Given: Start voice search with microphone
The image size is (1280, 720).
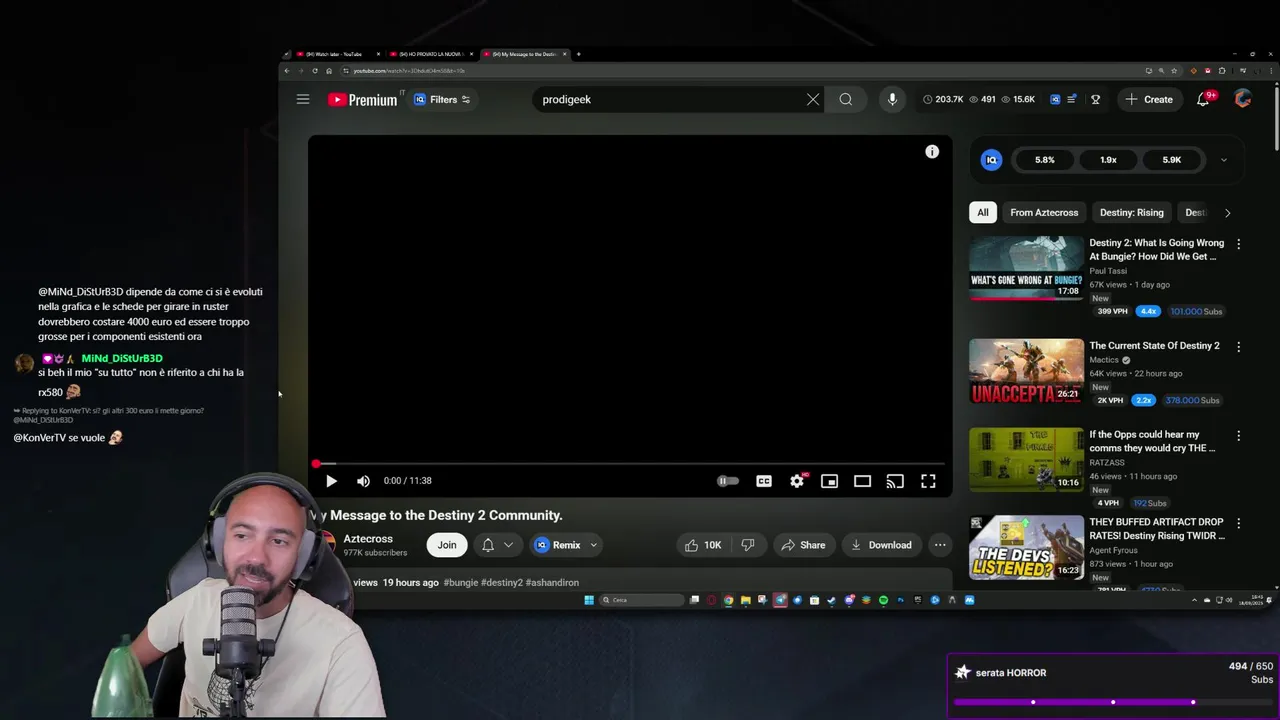Looking at the screenshot, I should [x=892, y=99].
